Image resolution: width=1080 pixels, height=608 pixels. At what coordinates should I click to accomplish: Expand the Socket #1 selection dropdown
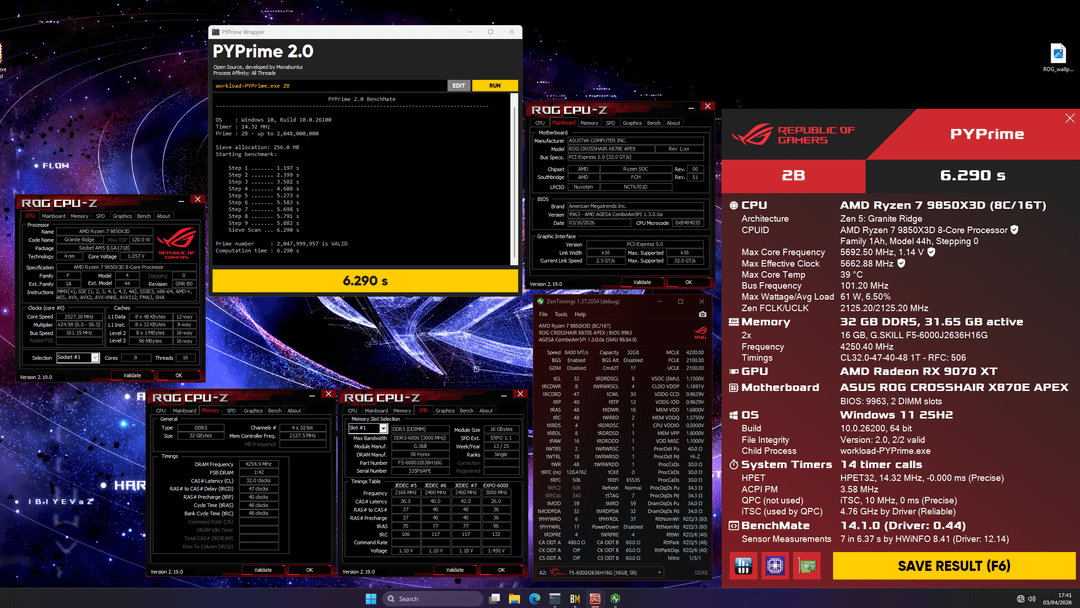(x=96, y=357)
